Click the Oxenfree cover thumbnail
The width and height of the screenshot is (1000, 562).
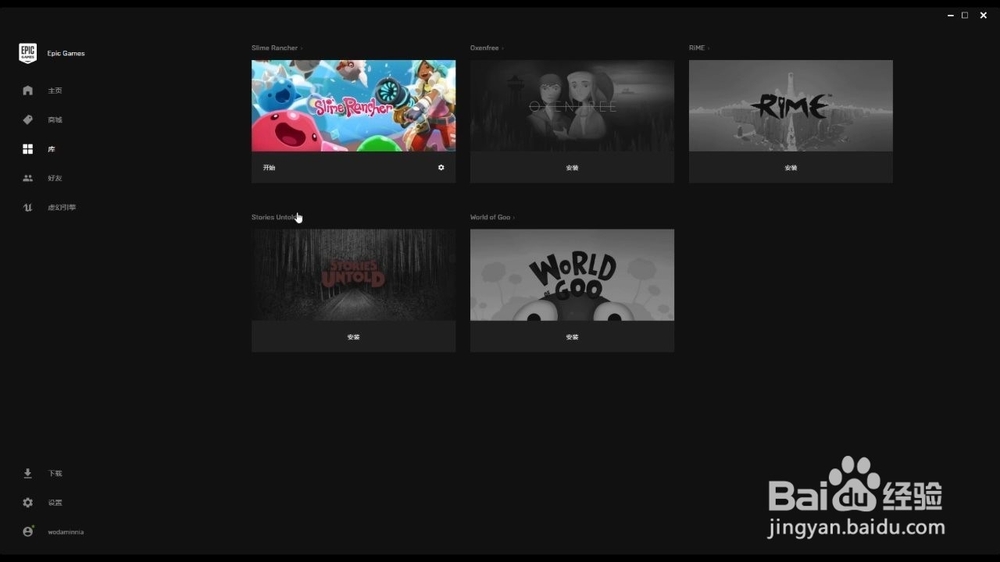click(572, 106)
